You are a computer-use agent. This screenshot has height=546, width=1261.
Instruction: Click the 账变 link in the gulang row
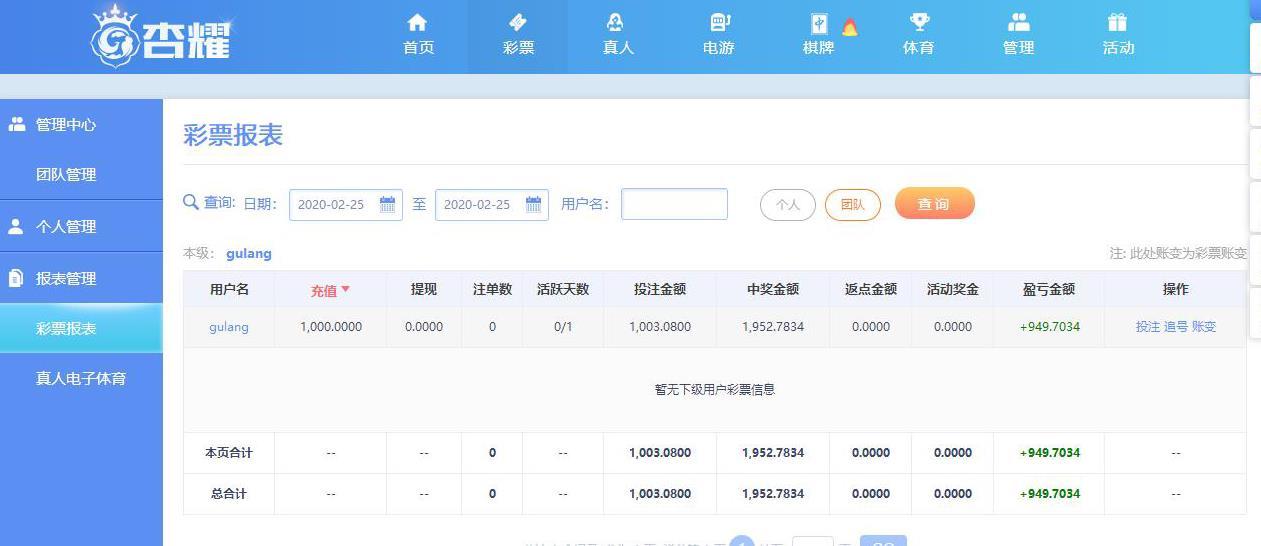(1204, 327)
